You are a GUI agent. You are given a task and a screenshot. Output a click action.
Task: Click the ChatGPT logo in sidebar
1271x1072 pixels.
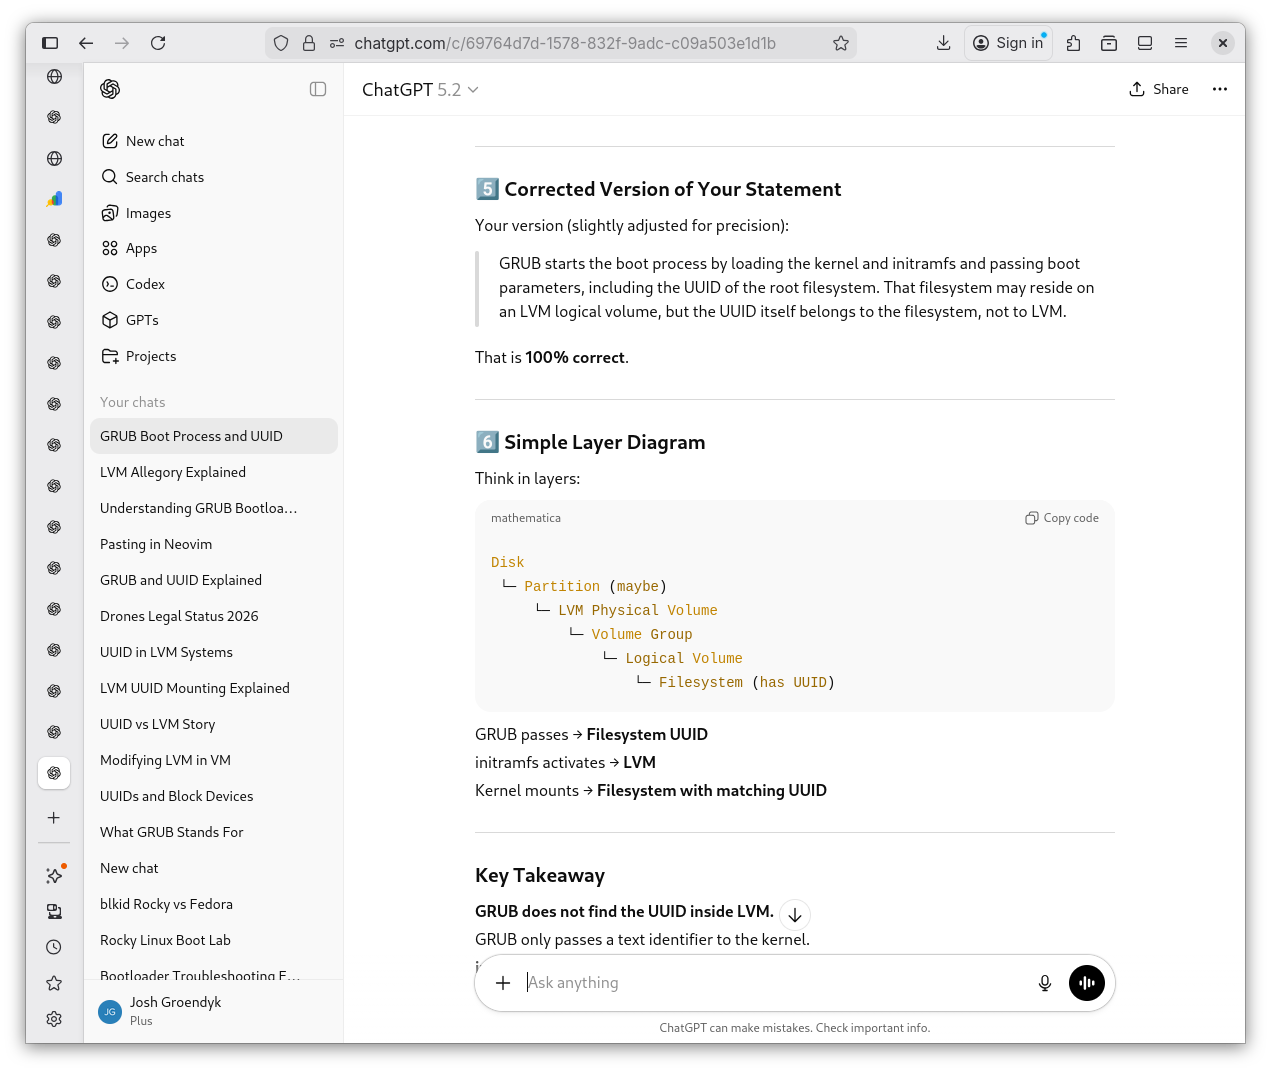110,89
